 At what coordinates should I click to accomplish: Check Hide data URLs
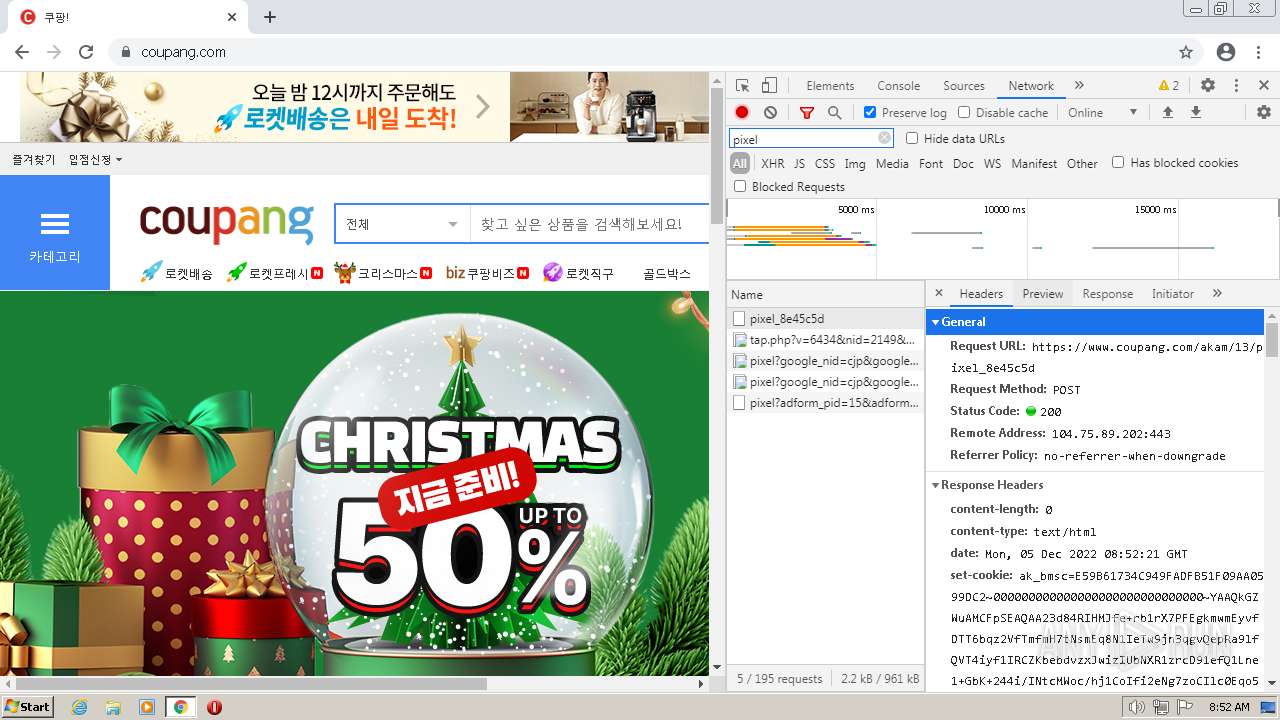click(x=912, y=139)
